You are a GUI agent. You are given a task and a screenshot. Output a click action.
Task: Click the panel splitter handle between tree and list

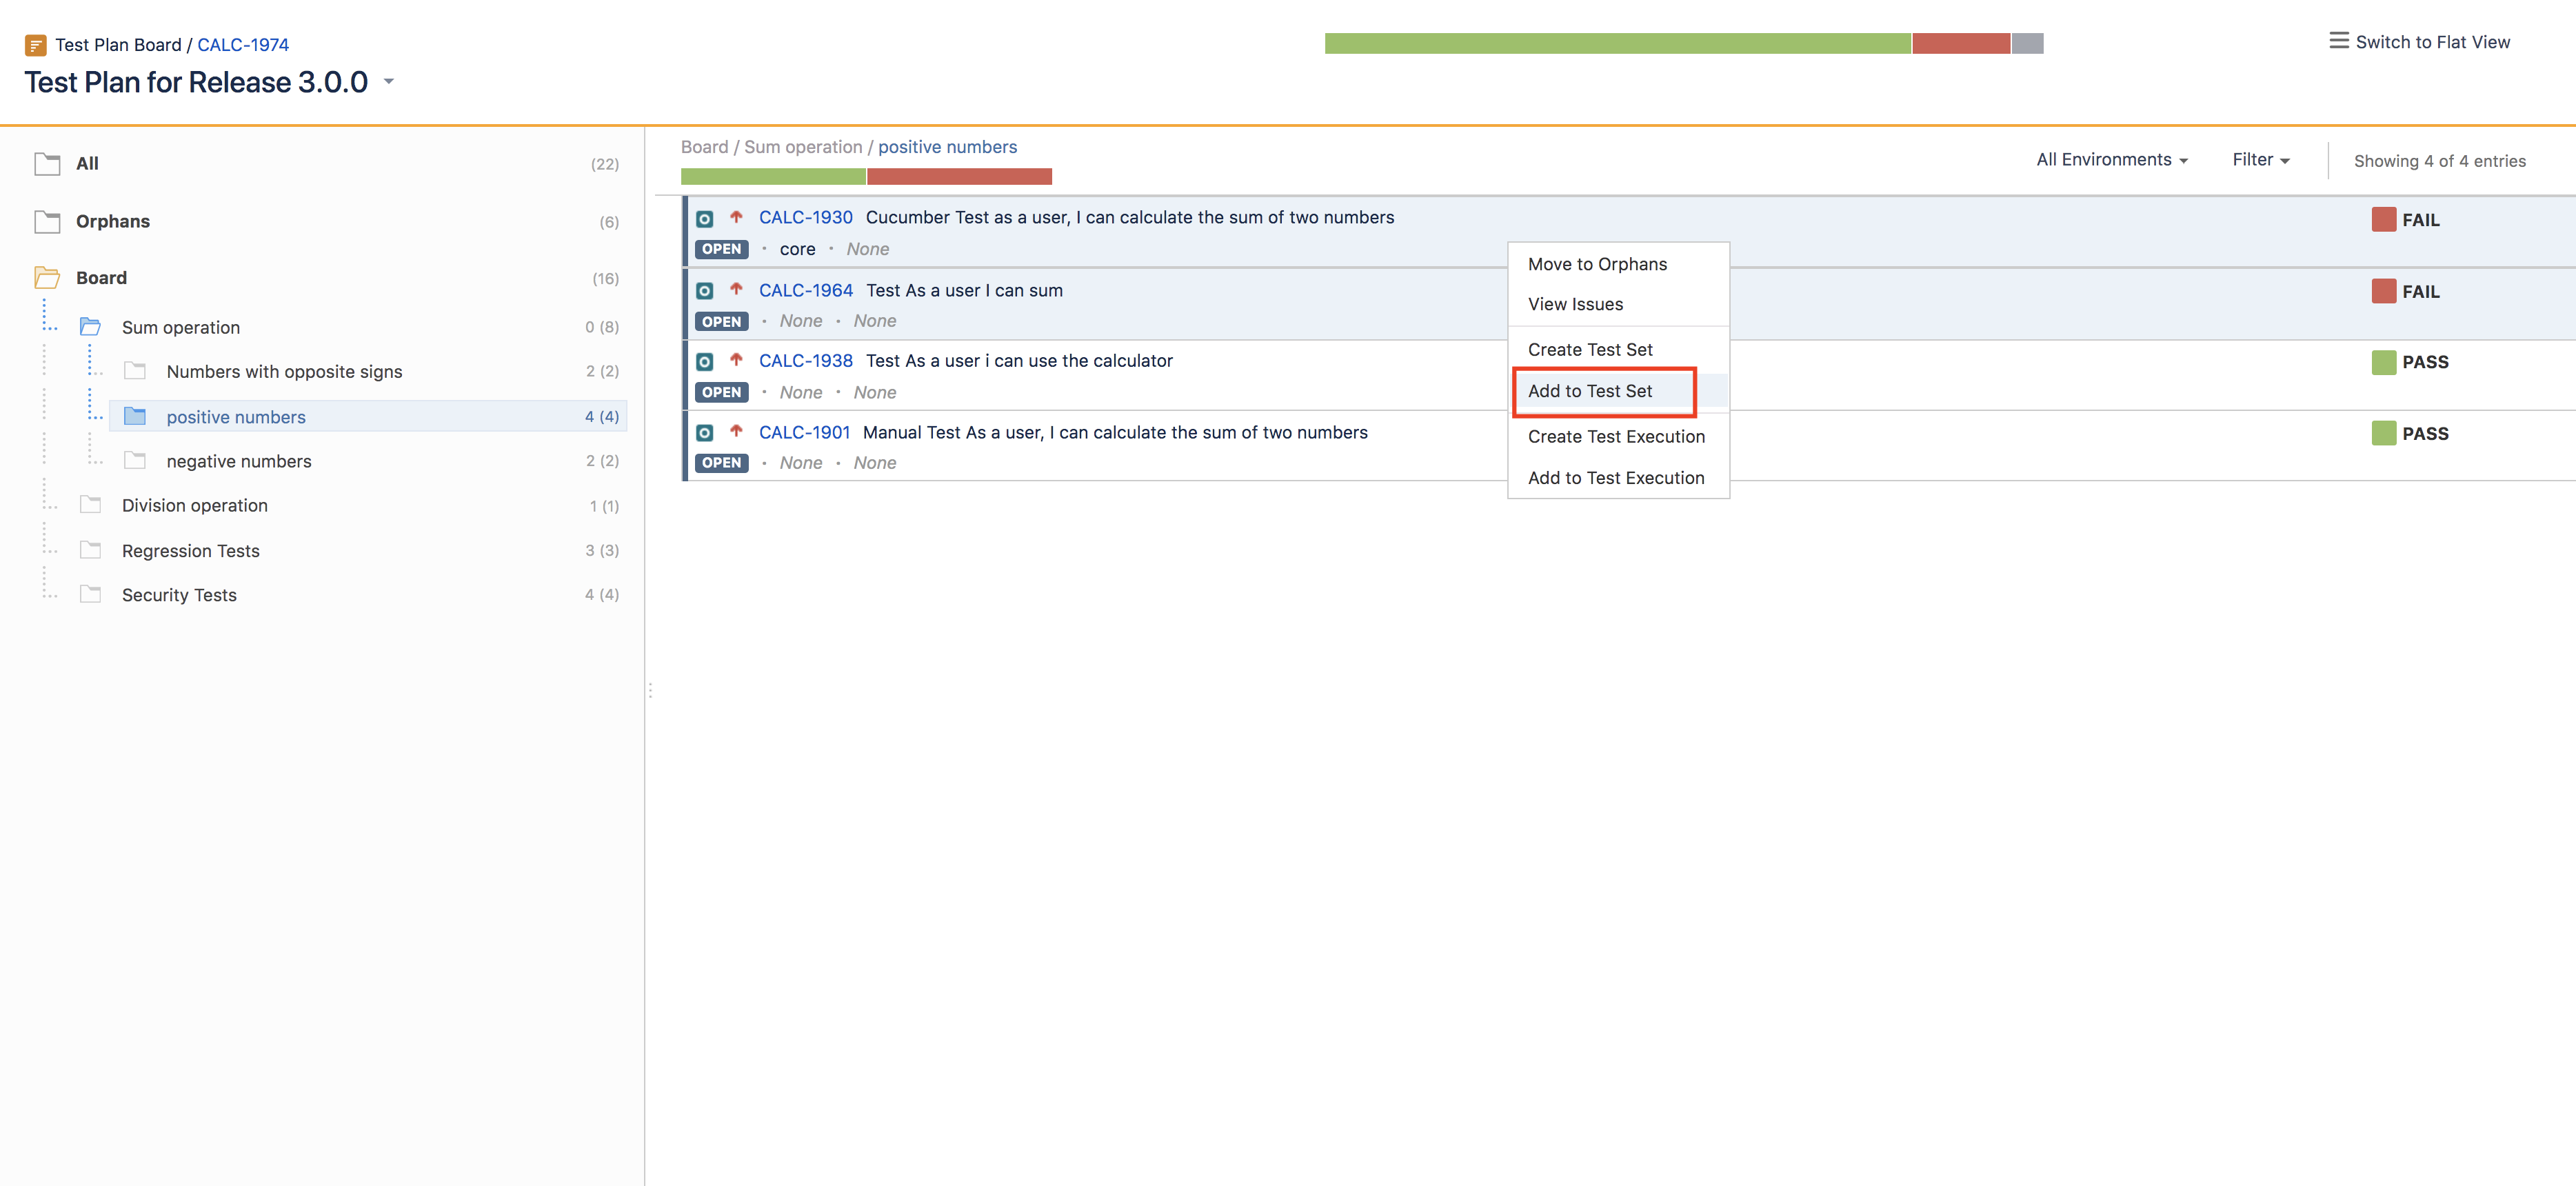click(x=650, y=690)
